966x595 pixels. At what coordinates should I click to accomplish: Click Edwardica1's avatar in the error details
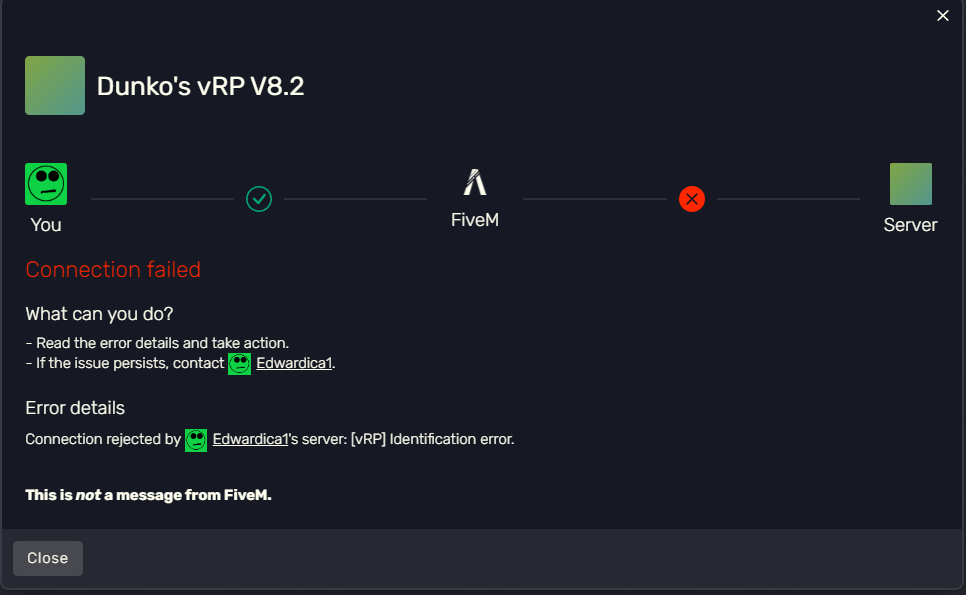click(x=196, y=440)
